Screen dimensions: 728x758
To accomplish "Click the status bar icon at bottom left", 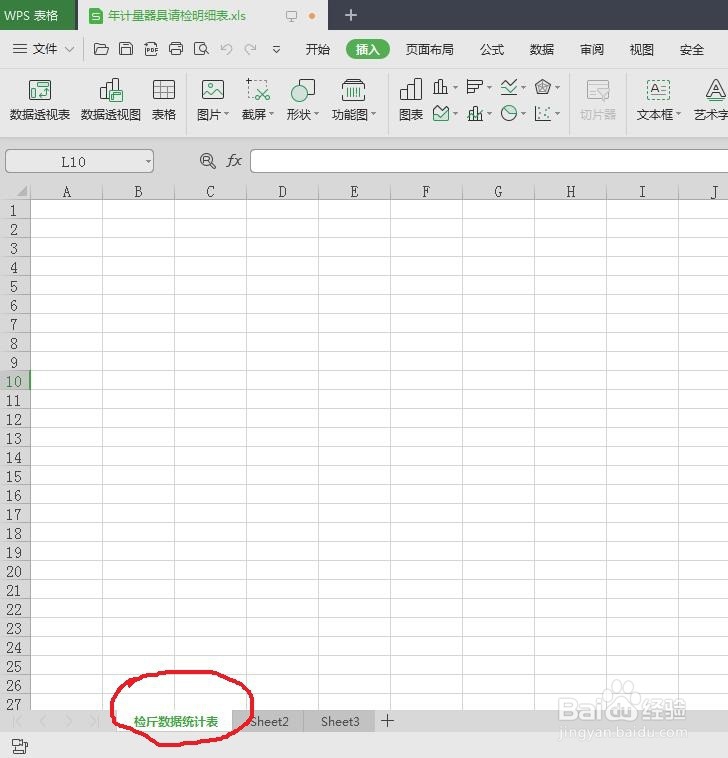I will point(19,746).
